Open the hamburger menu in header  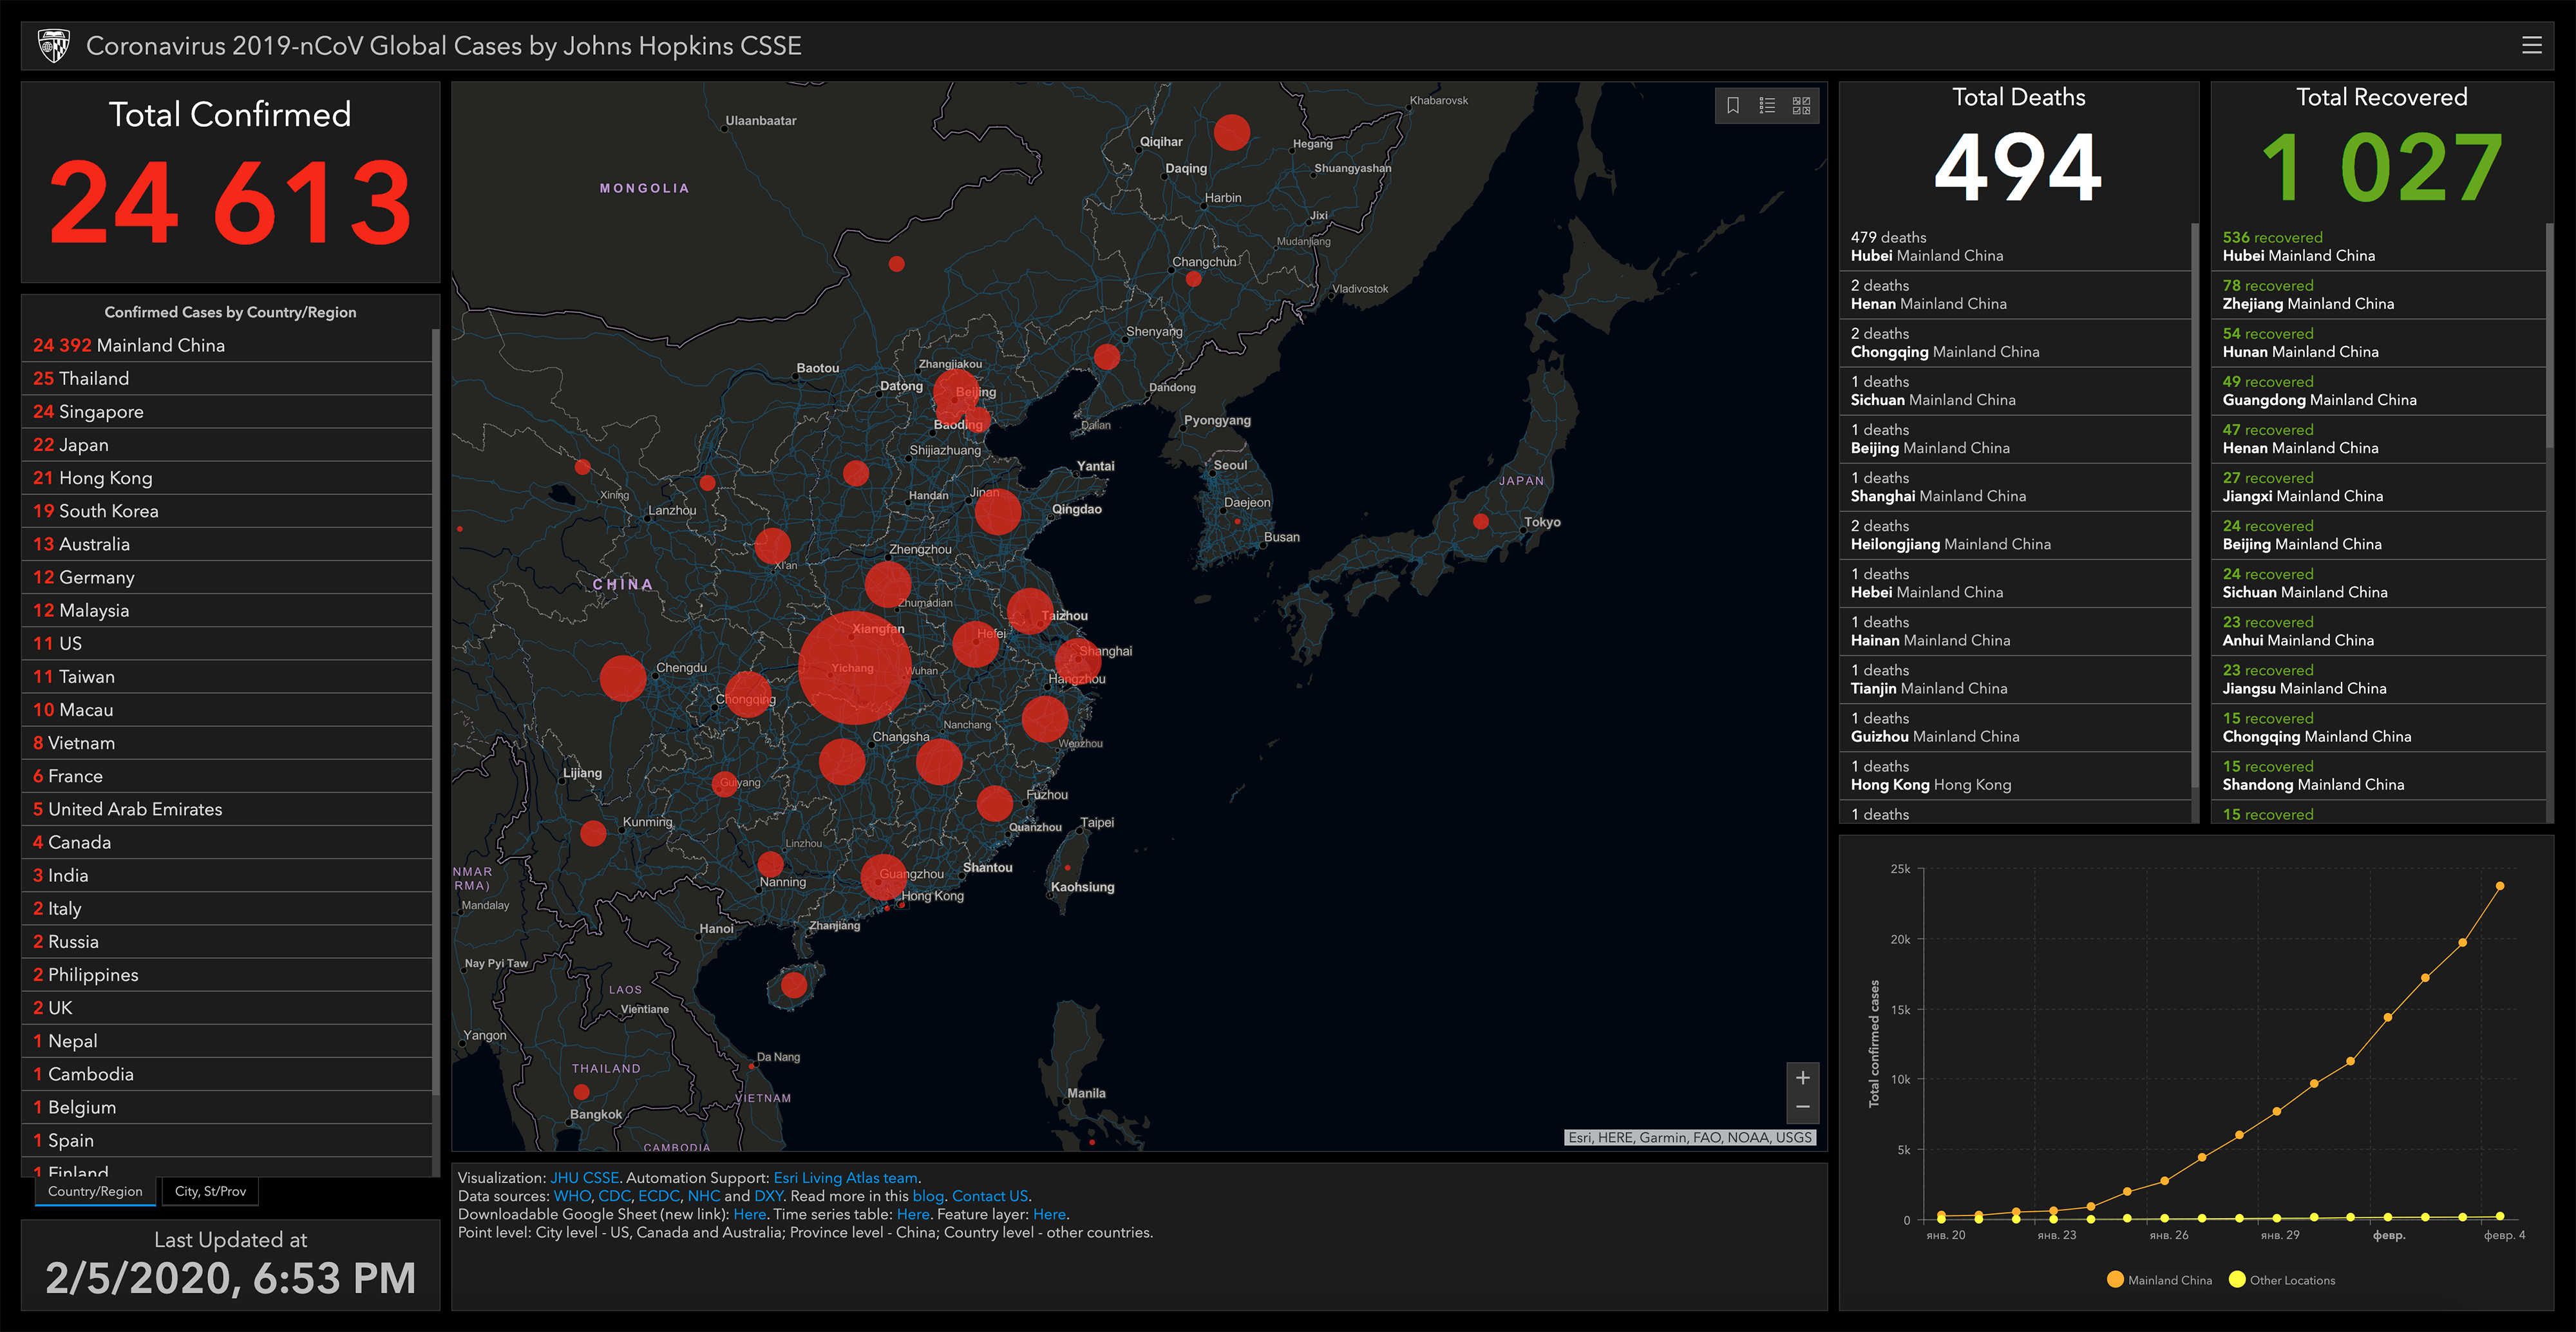(x=2531, y=45)
